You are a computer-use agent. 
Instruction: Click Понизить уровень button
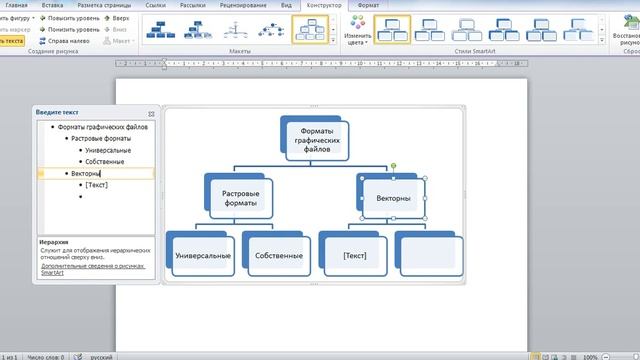point(70,30)
